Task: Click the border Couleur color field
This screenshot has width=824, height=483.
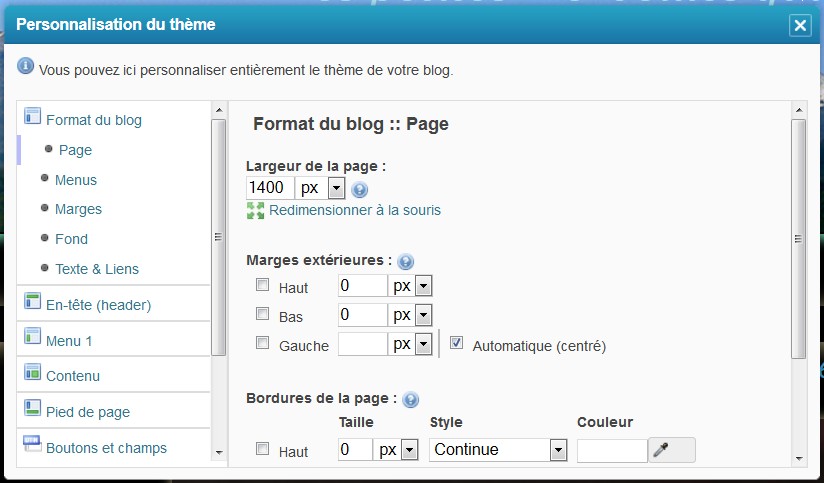Action: coord(612,450)
